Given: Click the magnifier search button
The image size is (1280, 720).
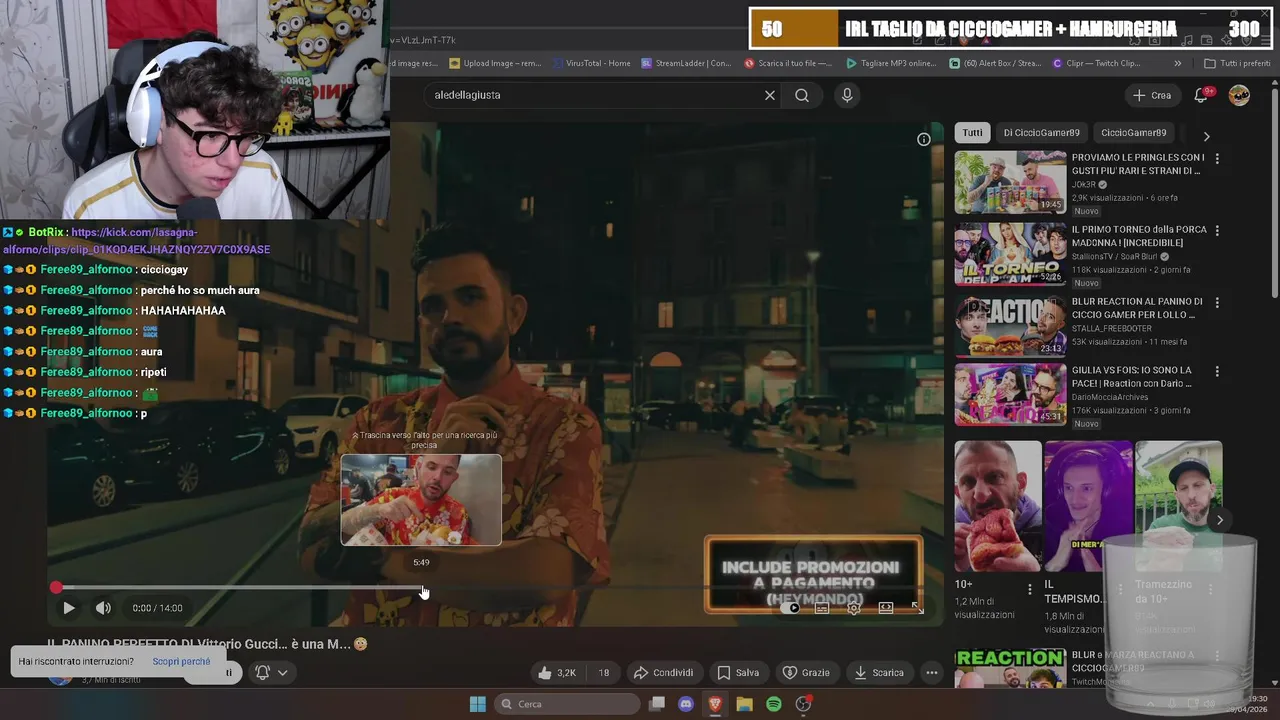Looking at the screenshot, I should tap(802, 95).
